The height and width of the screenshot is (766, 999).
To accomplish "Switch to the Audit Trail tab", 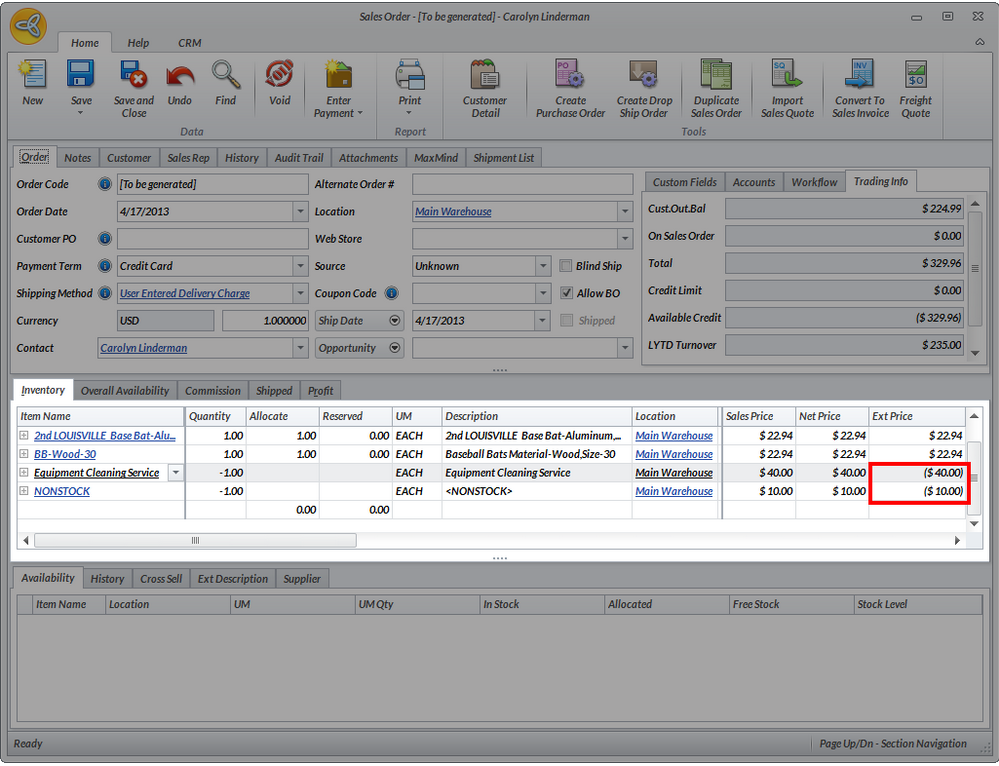I will coord(301,158).
